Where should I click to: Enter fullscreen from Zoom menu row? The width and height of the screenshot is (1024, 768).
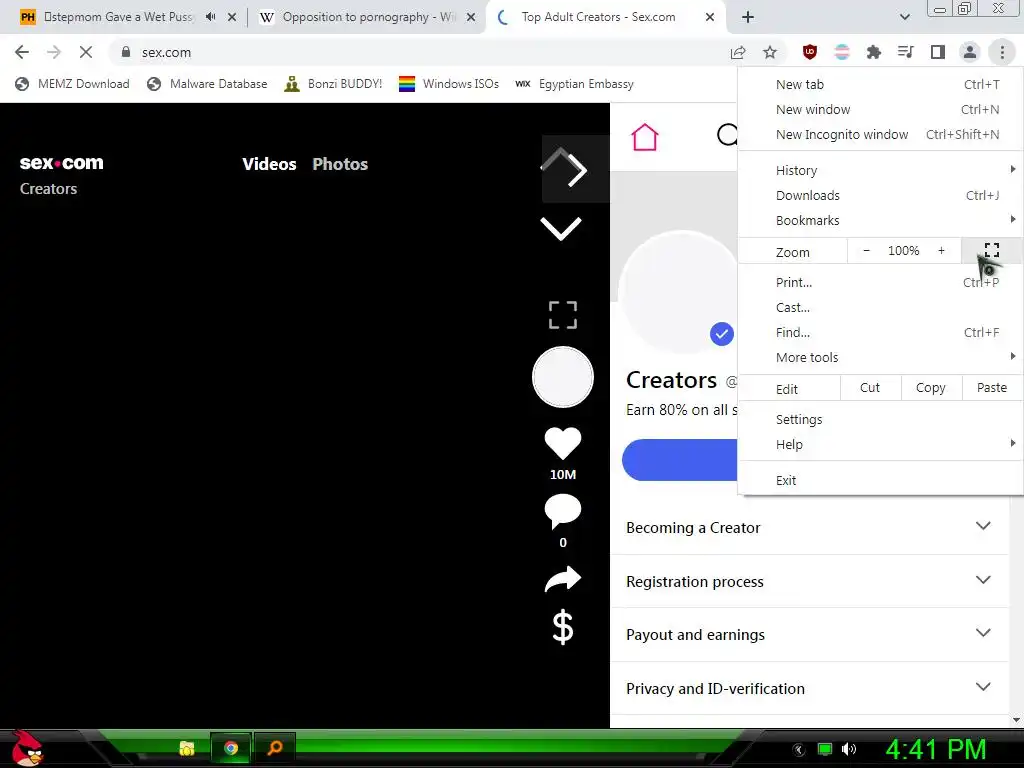click(992, 250)
